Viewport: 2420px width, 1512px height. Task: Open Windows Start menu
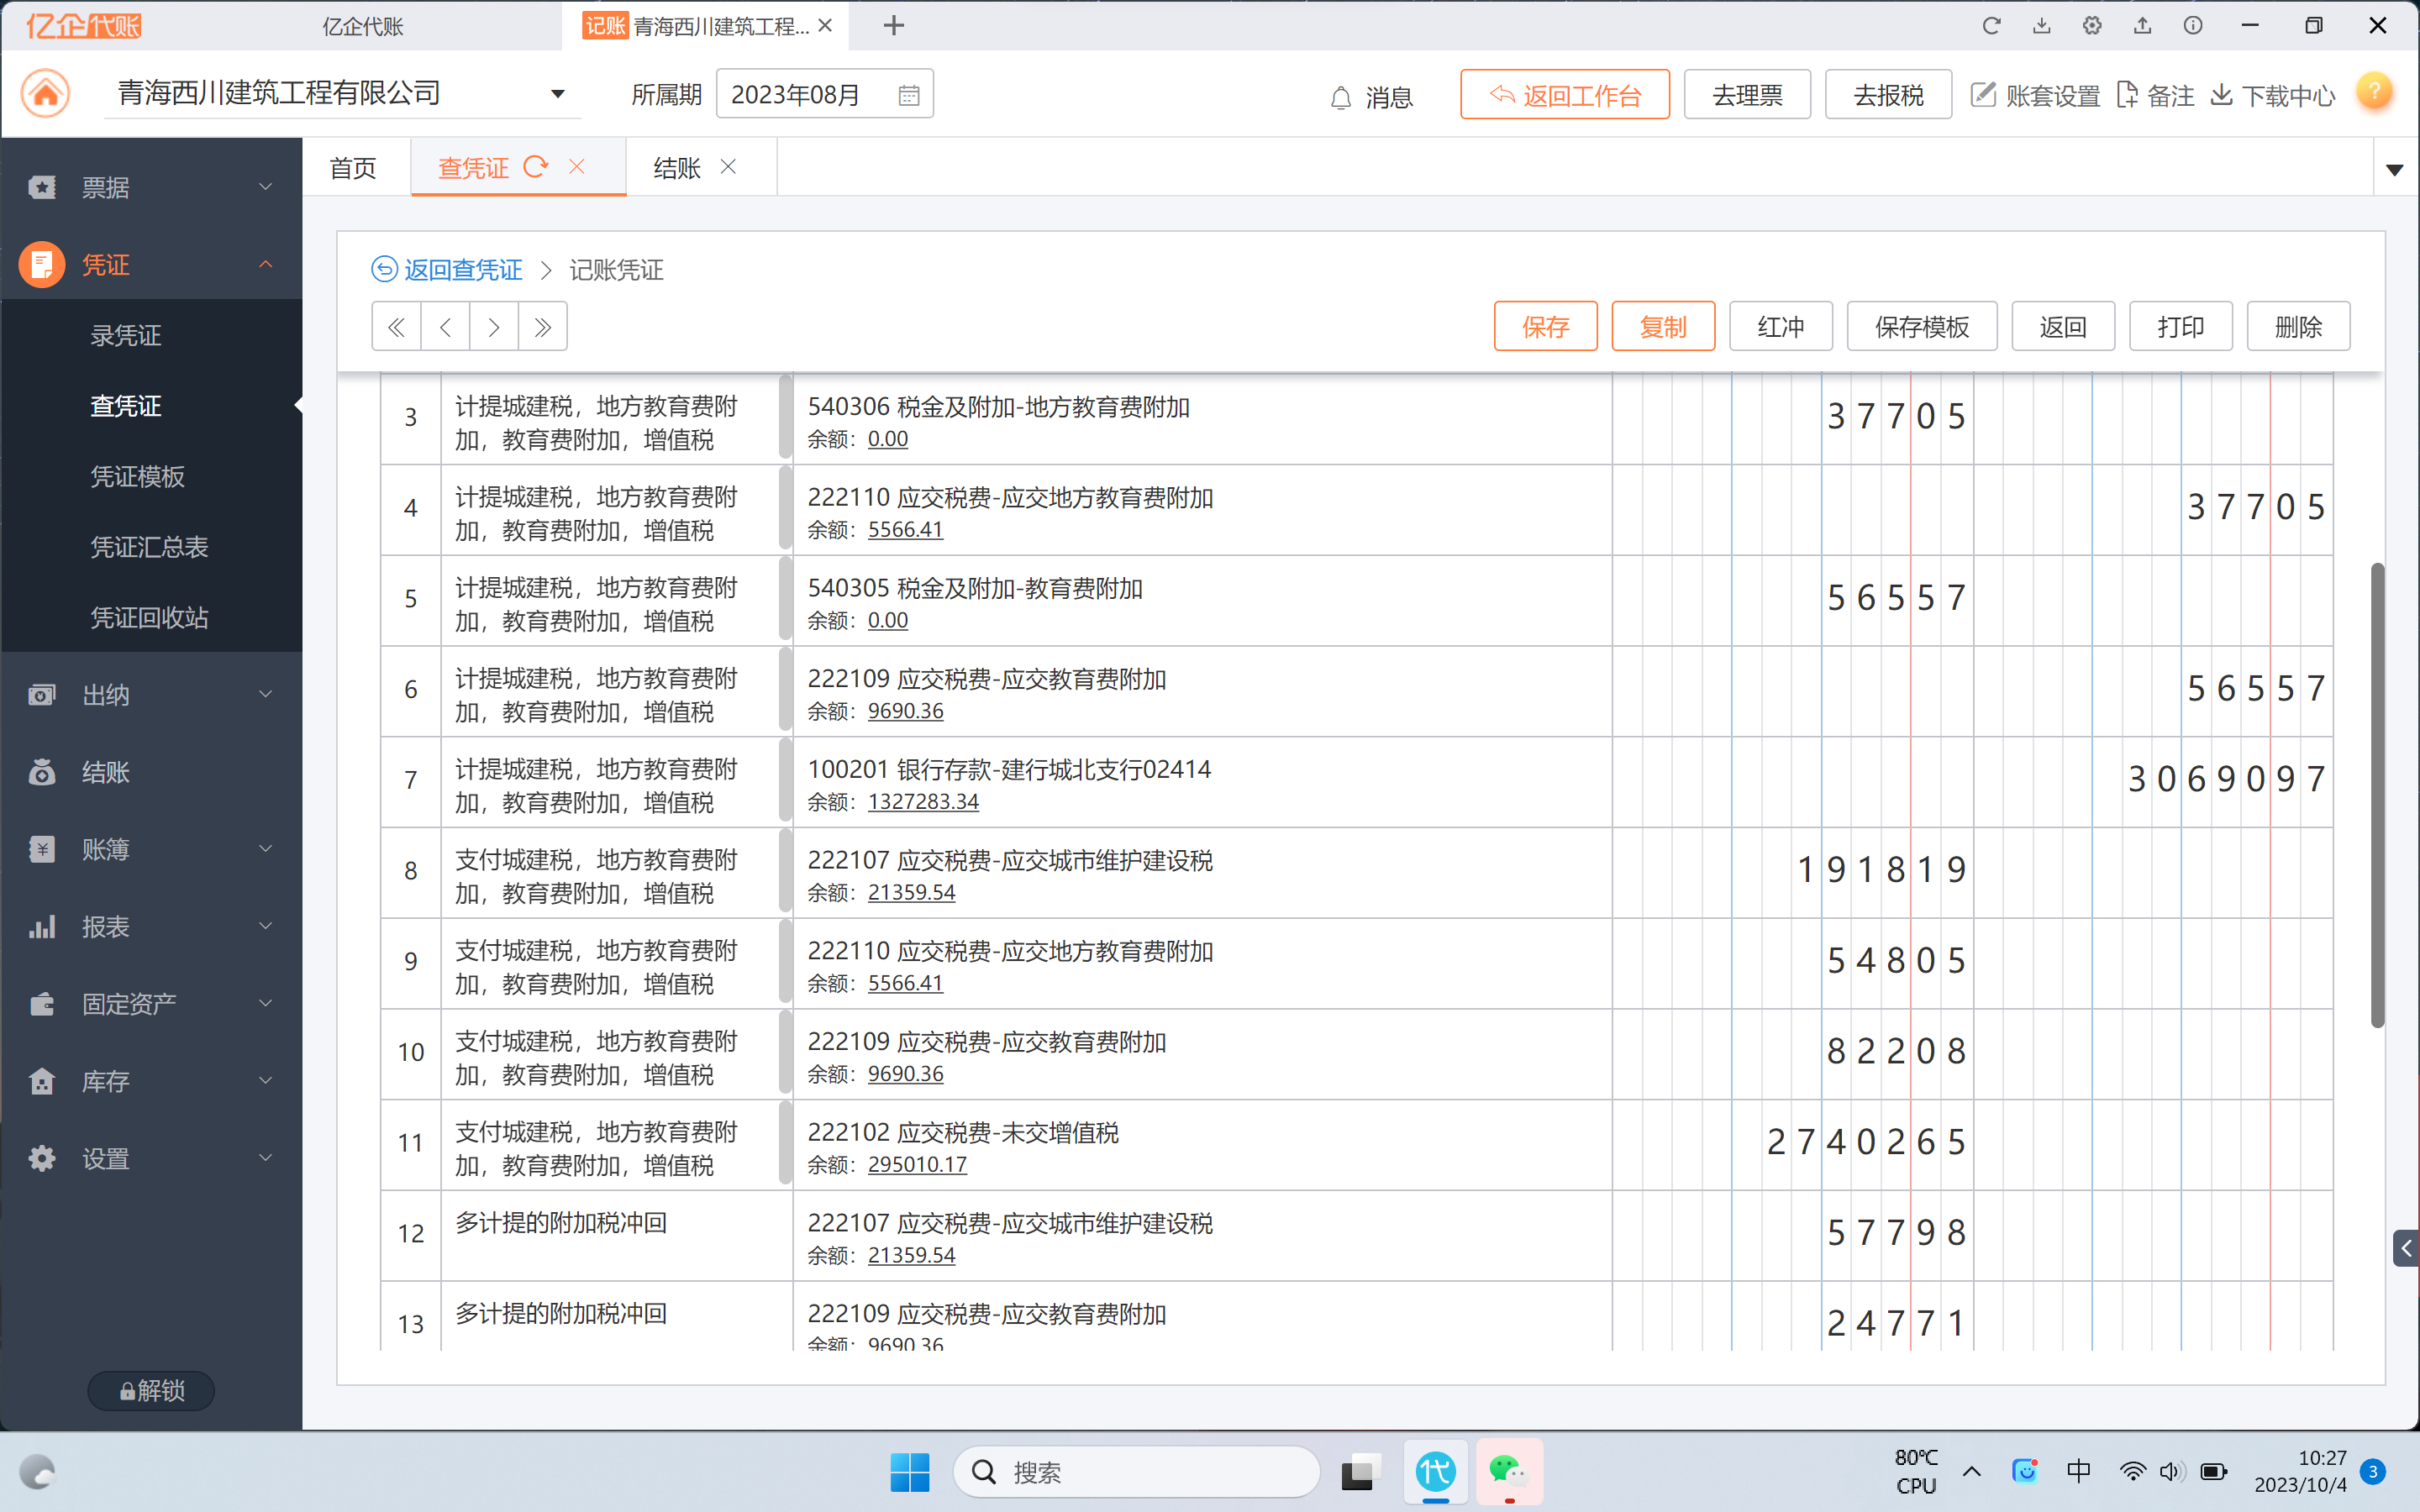pyautogui.click(x=909, y=1472)
